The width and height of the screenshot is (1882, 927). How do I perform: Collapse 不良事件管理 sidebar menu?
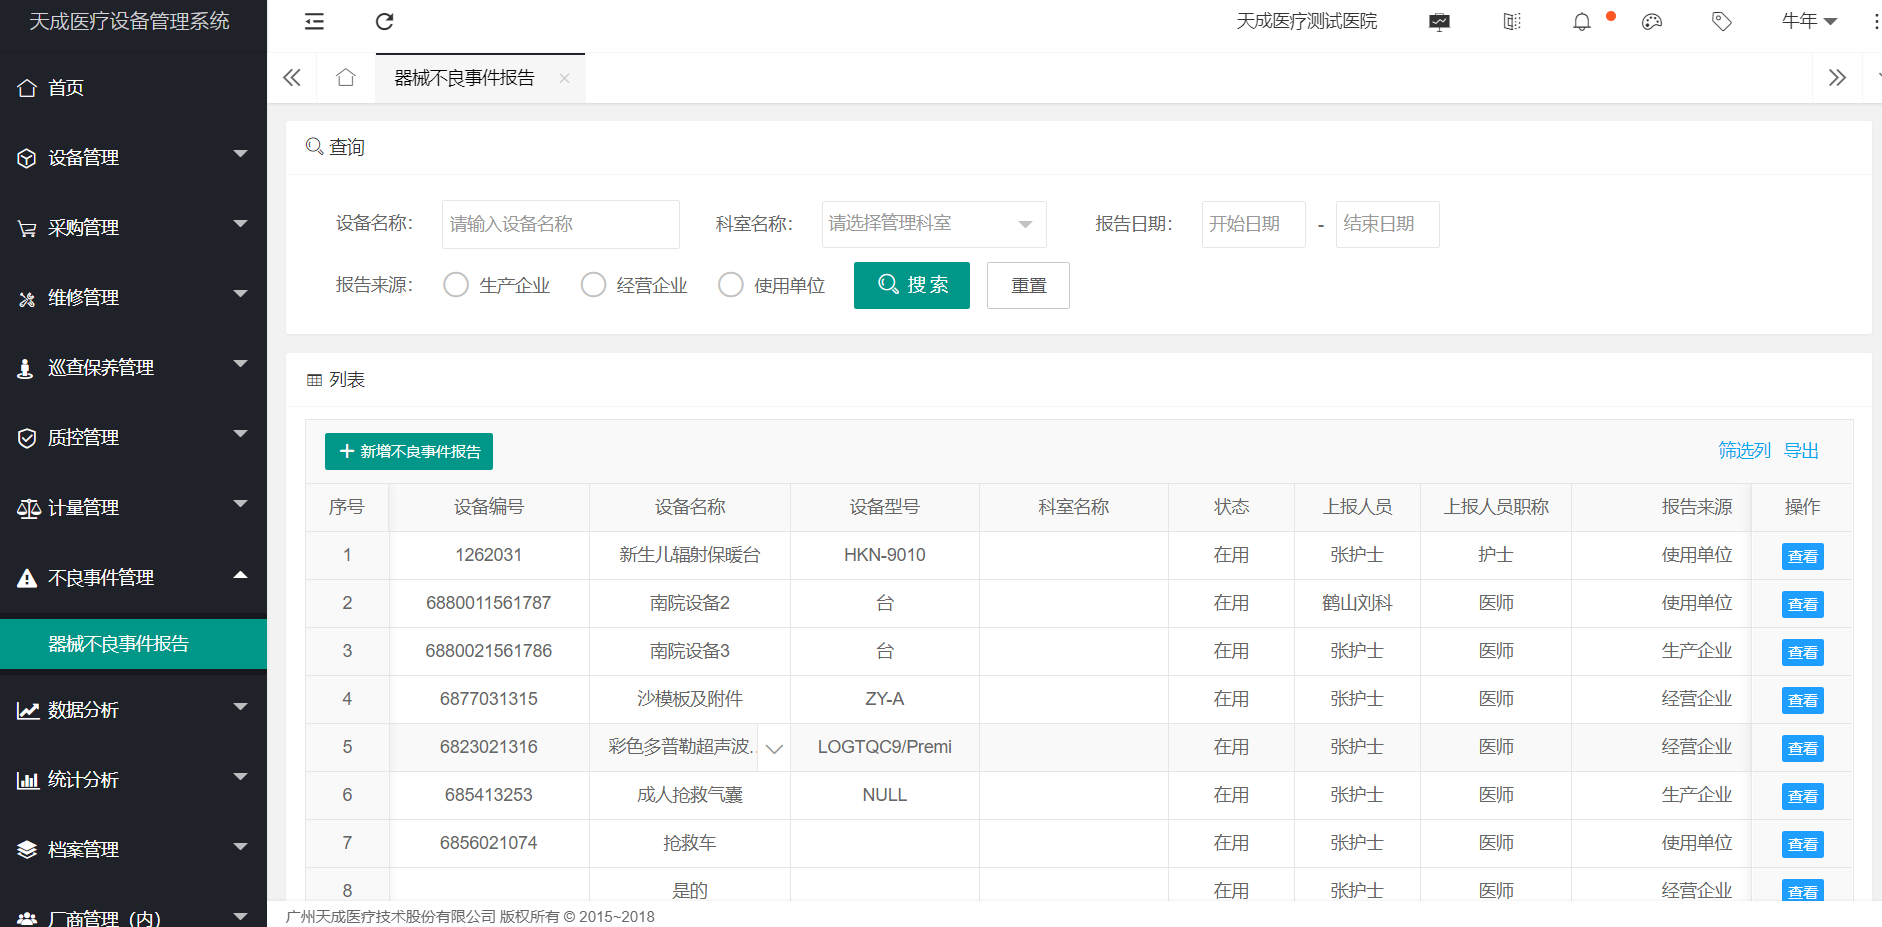pos(133,578)
